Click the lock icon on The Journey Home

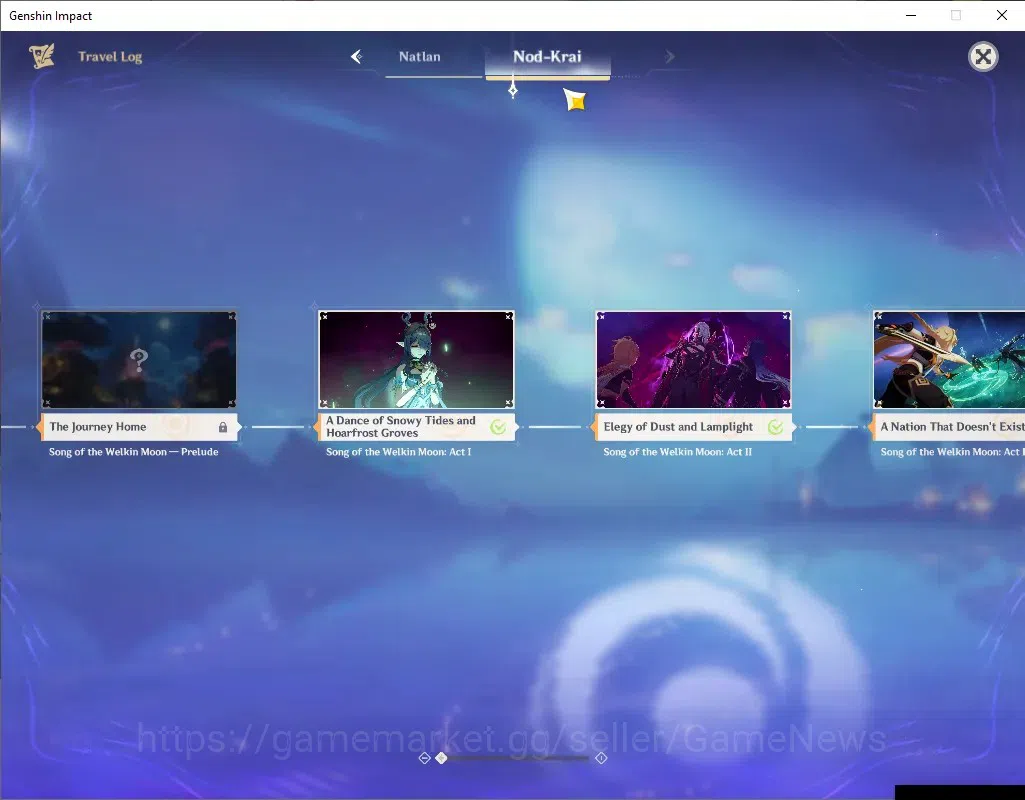point(223,427)
